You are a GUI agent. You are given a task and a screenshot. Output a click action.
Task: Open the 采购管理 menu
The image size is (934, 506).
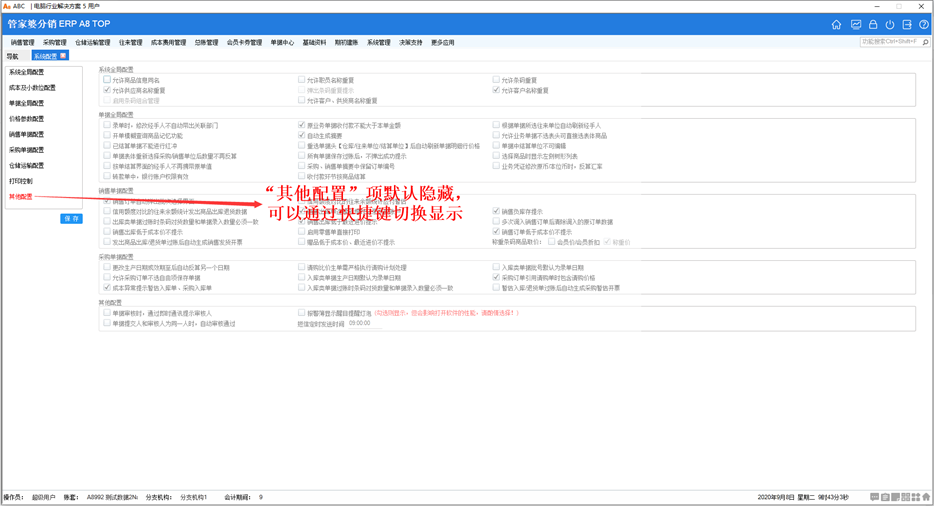pos(55,42)
